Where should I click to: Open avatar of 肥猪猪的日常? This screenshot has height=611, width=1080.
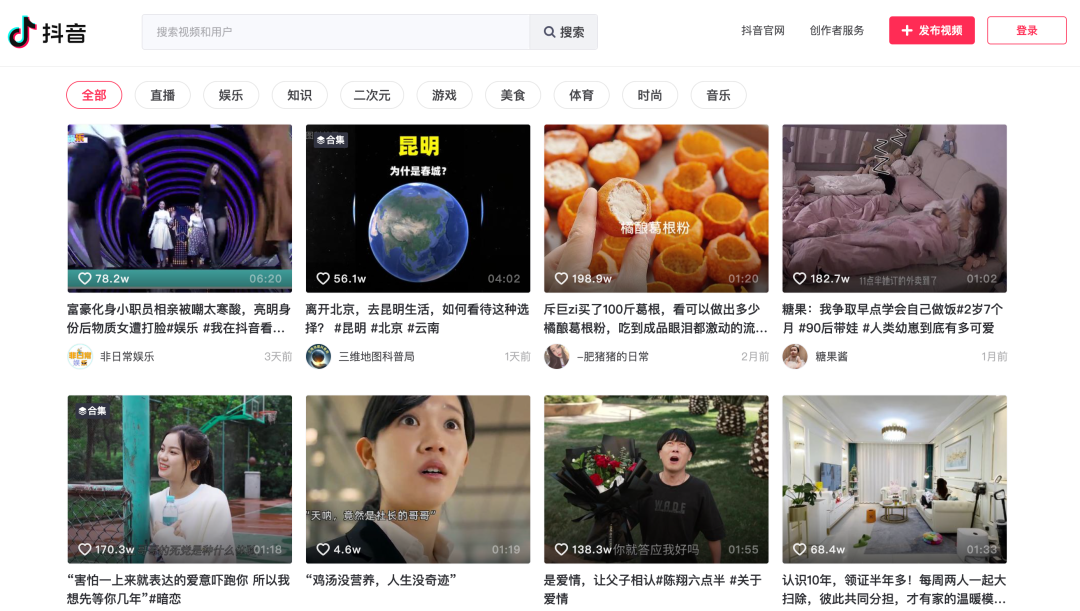(557, 356)
